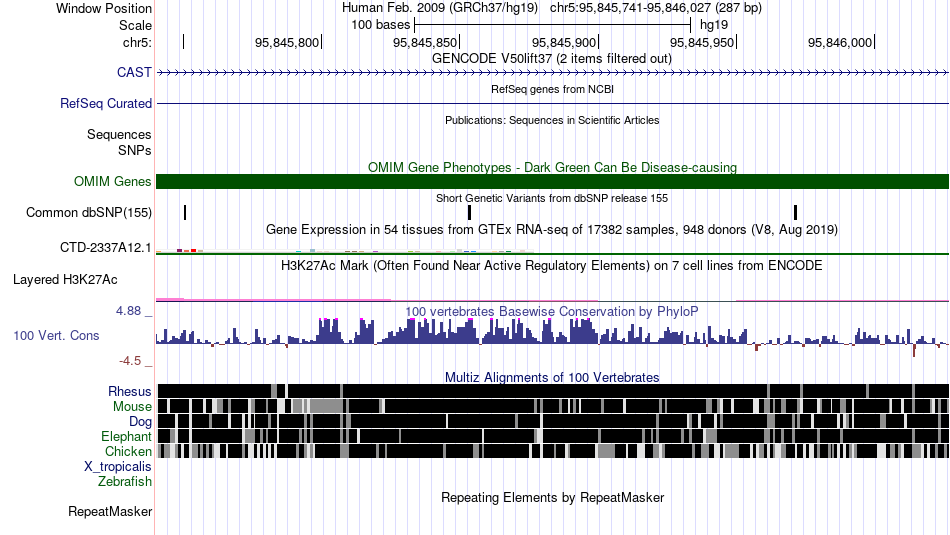The image size is (950, 535).
Task: Click the 4.88 PhyloP upper scale value
Action: click(x=129, y=311)
